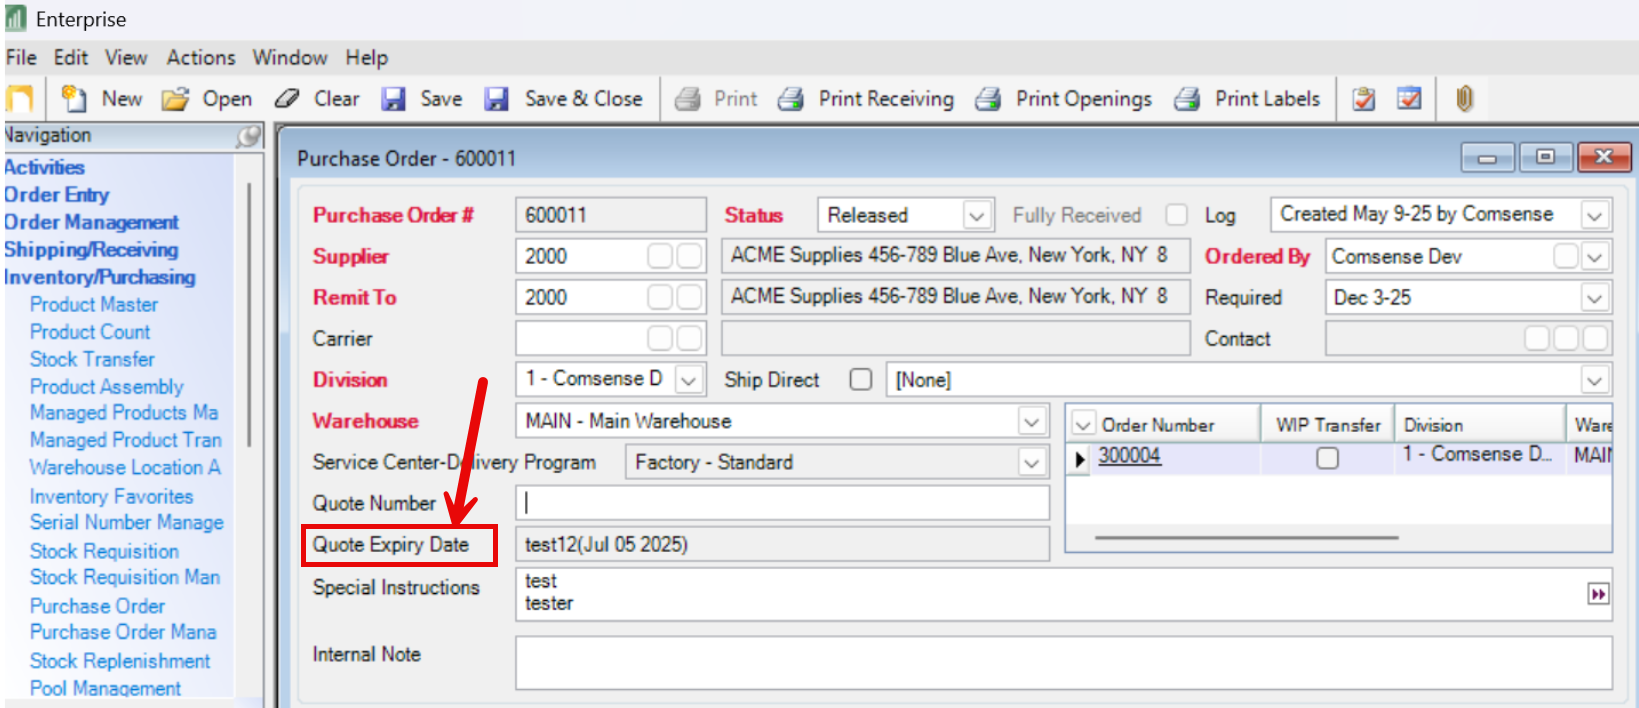Open the Warehouse dropdown list
The image size is (1639, 708).
click(1032, 422)
